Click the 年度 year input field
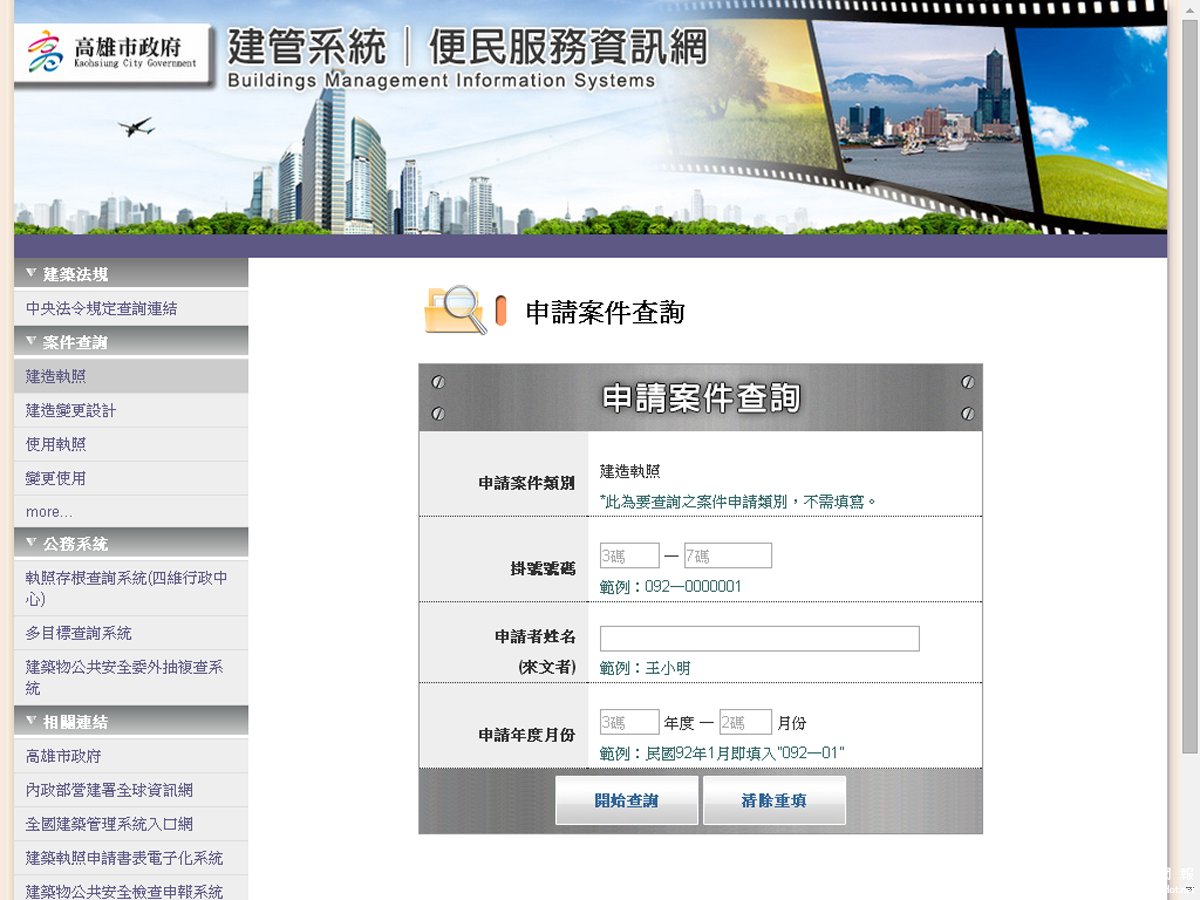This screenshot has width=1200, height=900. [629, 722]
